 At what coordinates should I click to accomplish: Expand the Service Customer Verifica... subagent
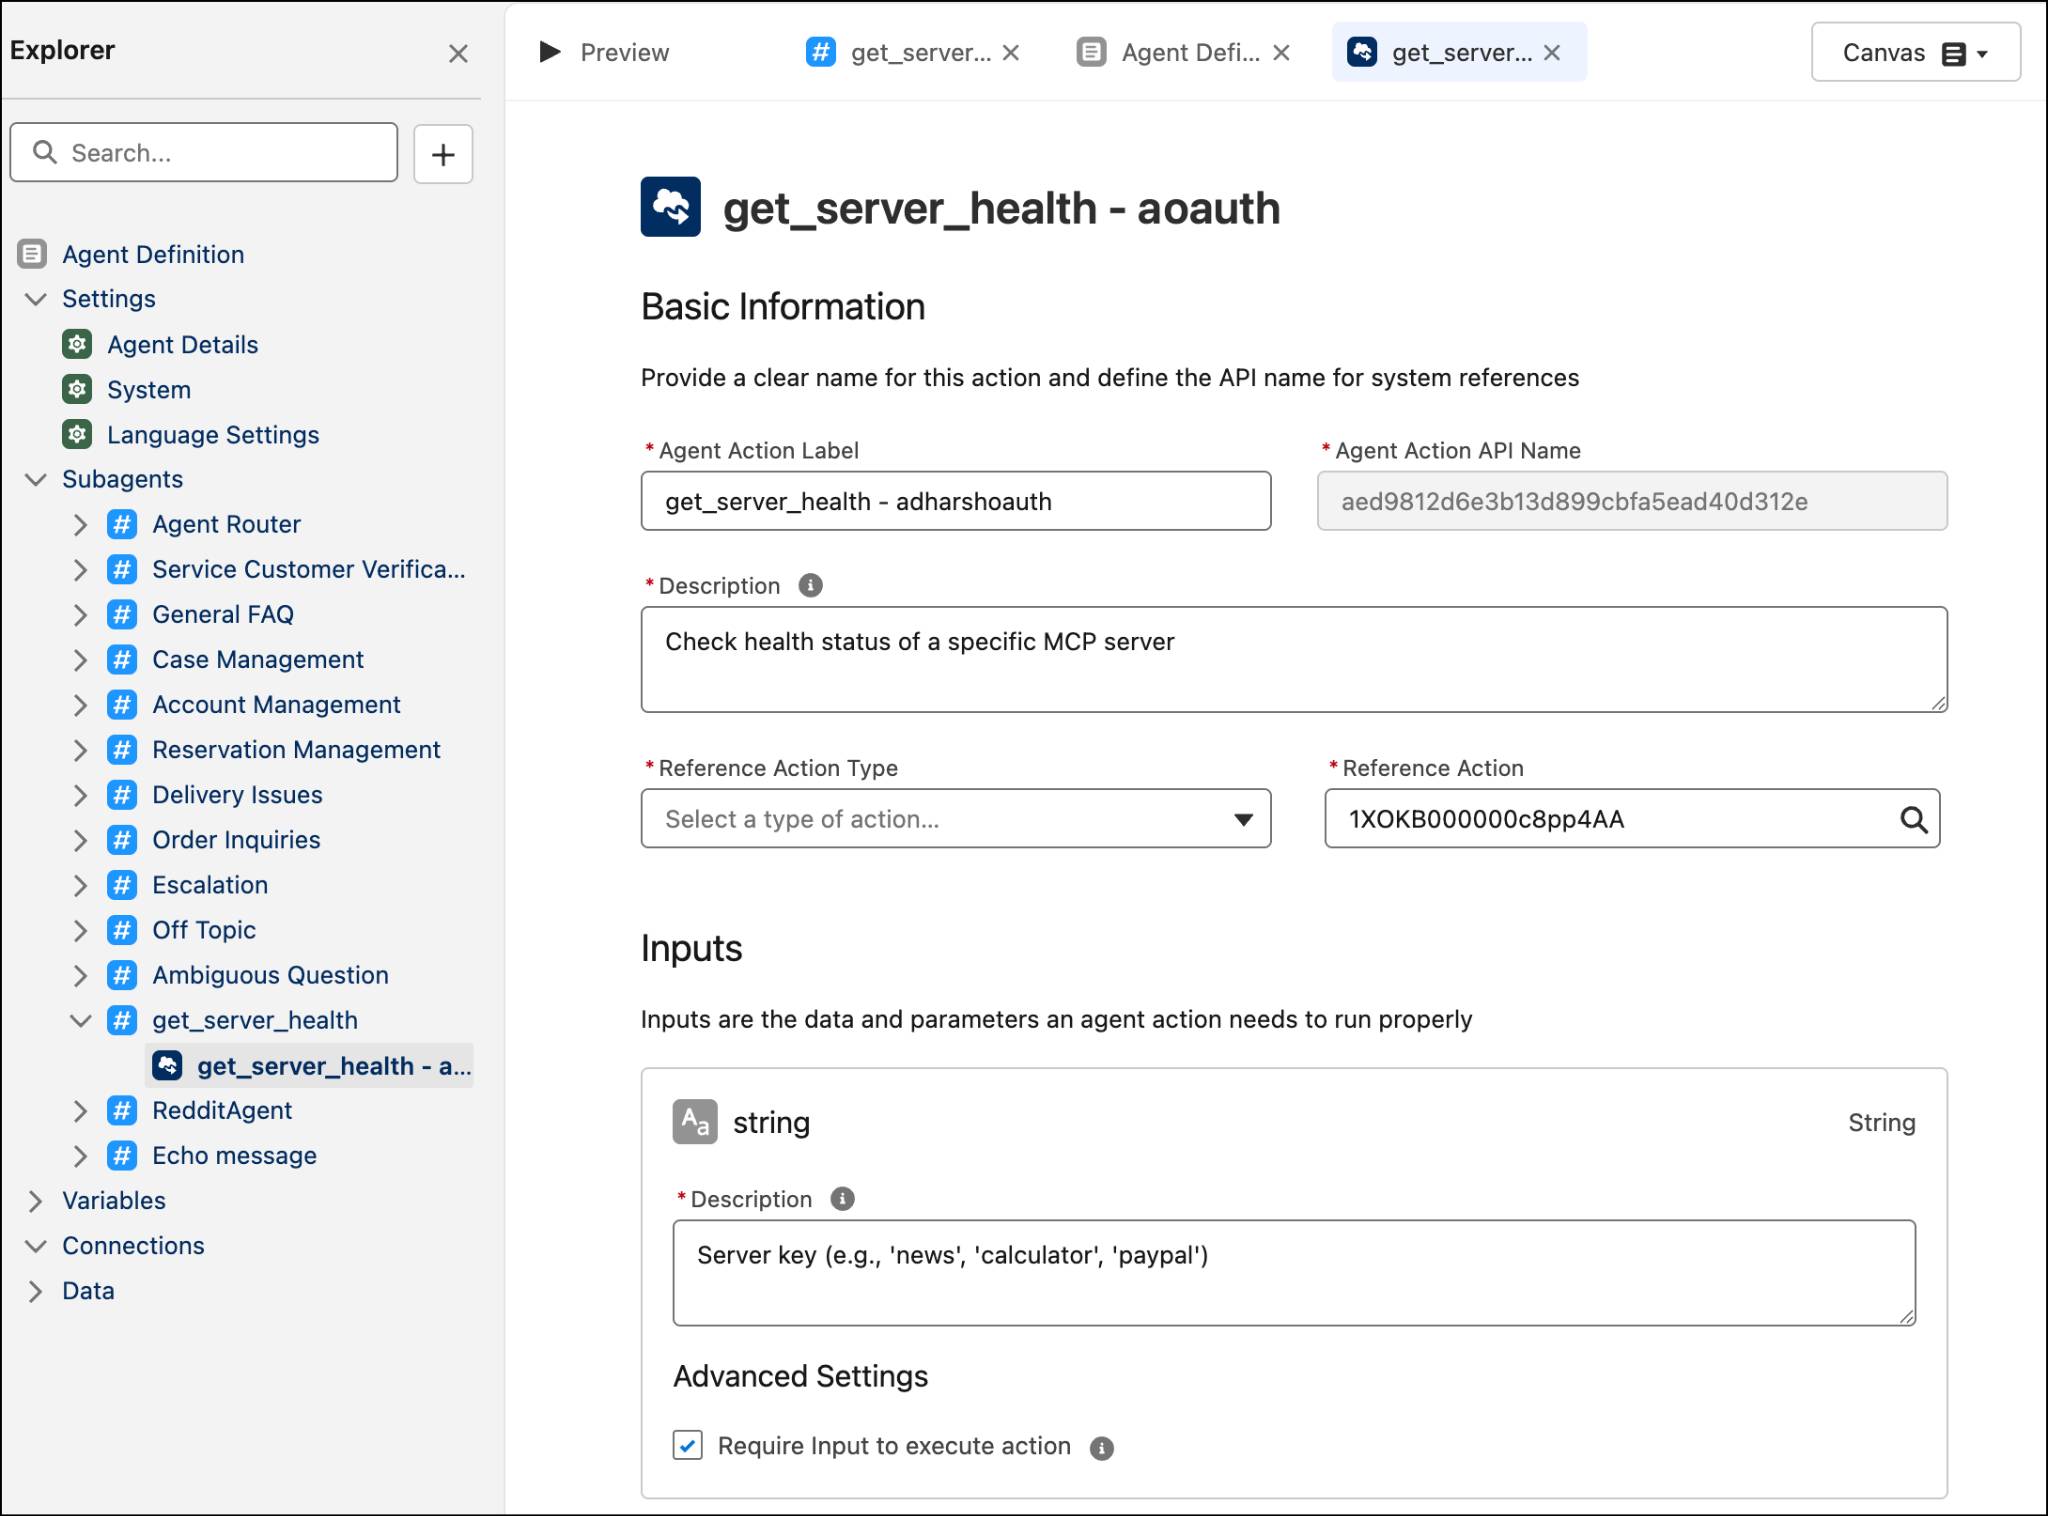tap(81, 569)
